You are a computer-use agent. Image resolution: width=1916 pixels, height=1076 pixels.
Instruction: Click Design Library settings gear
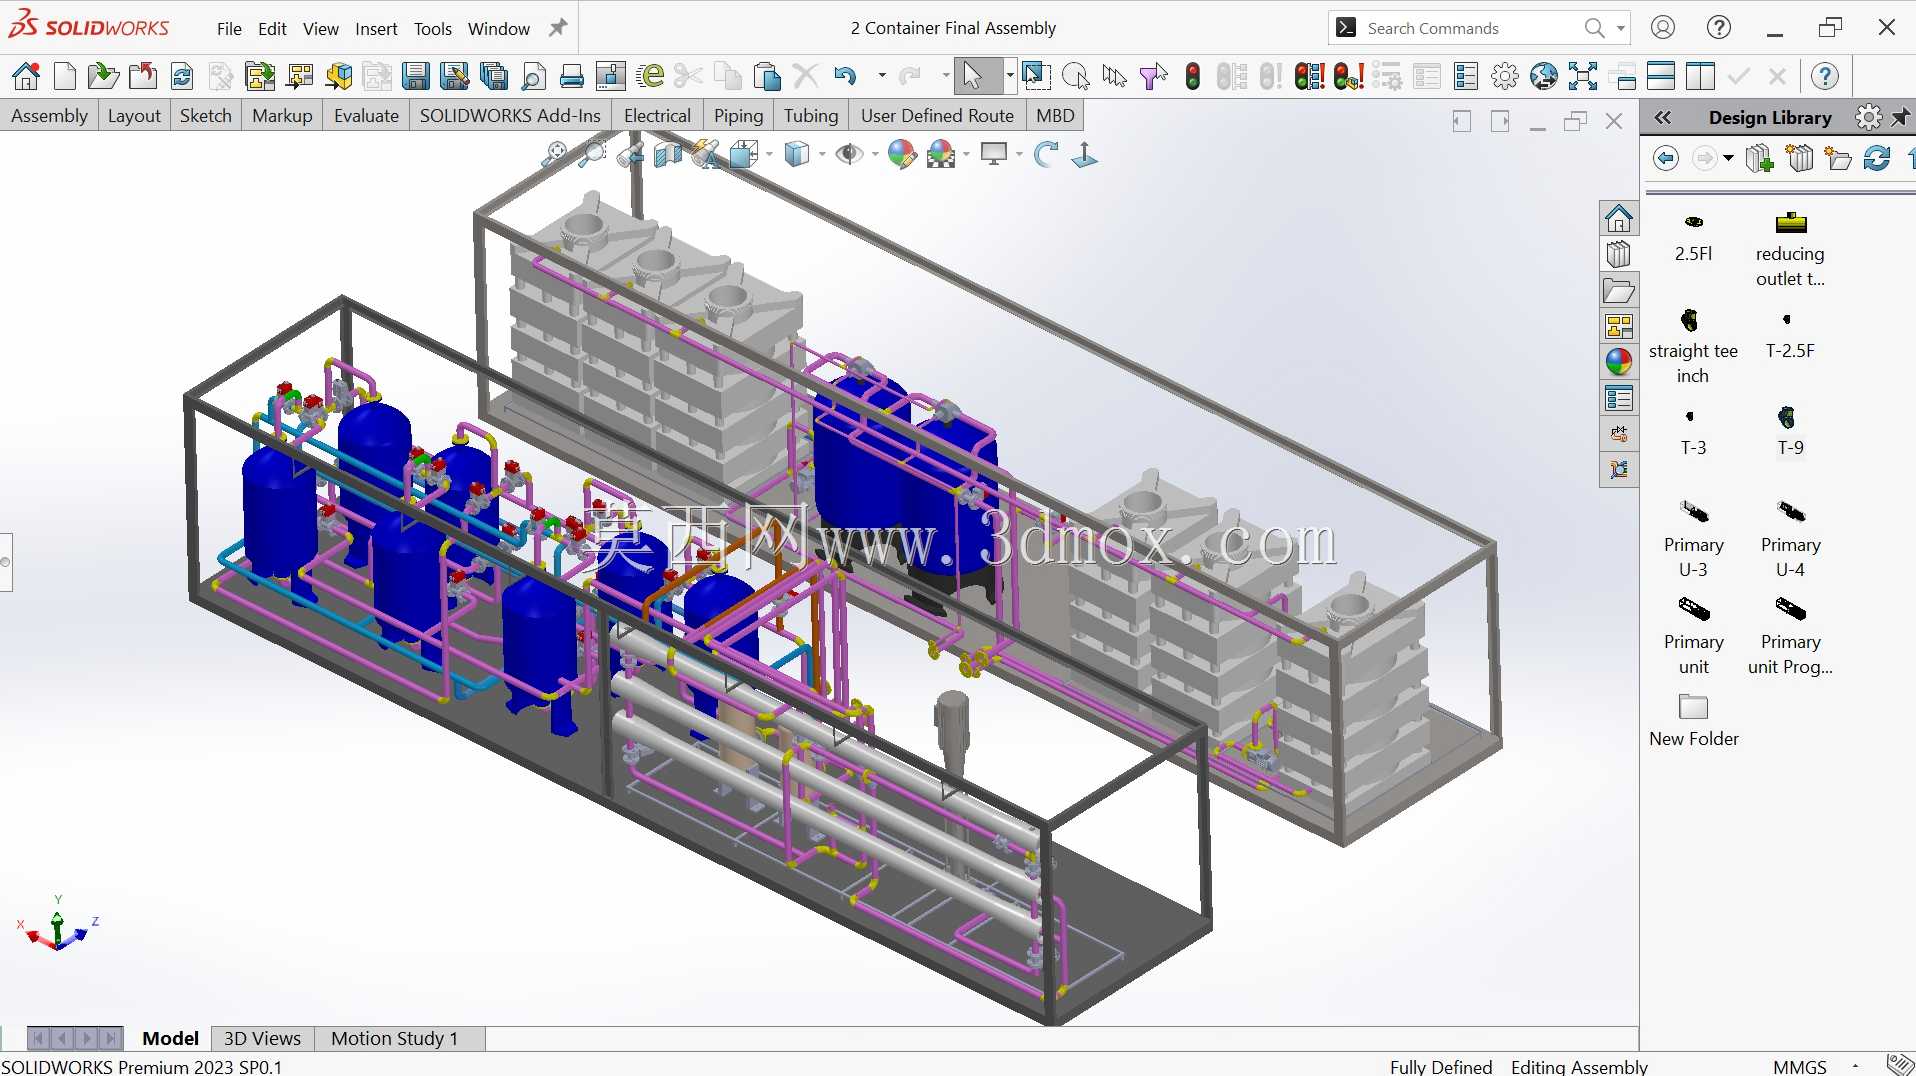click(1868, 118)
